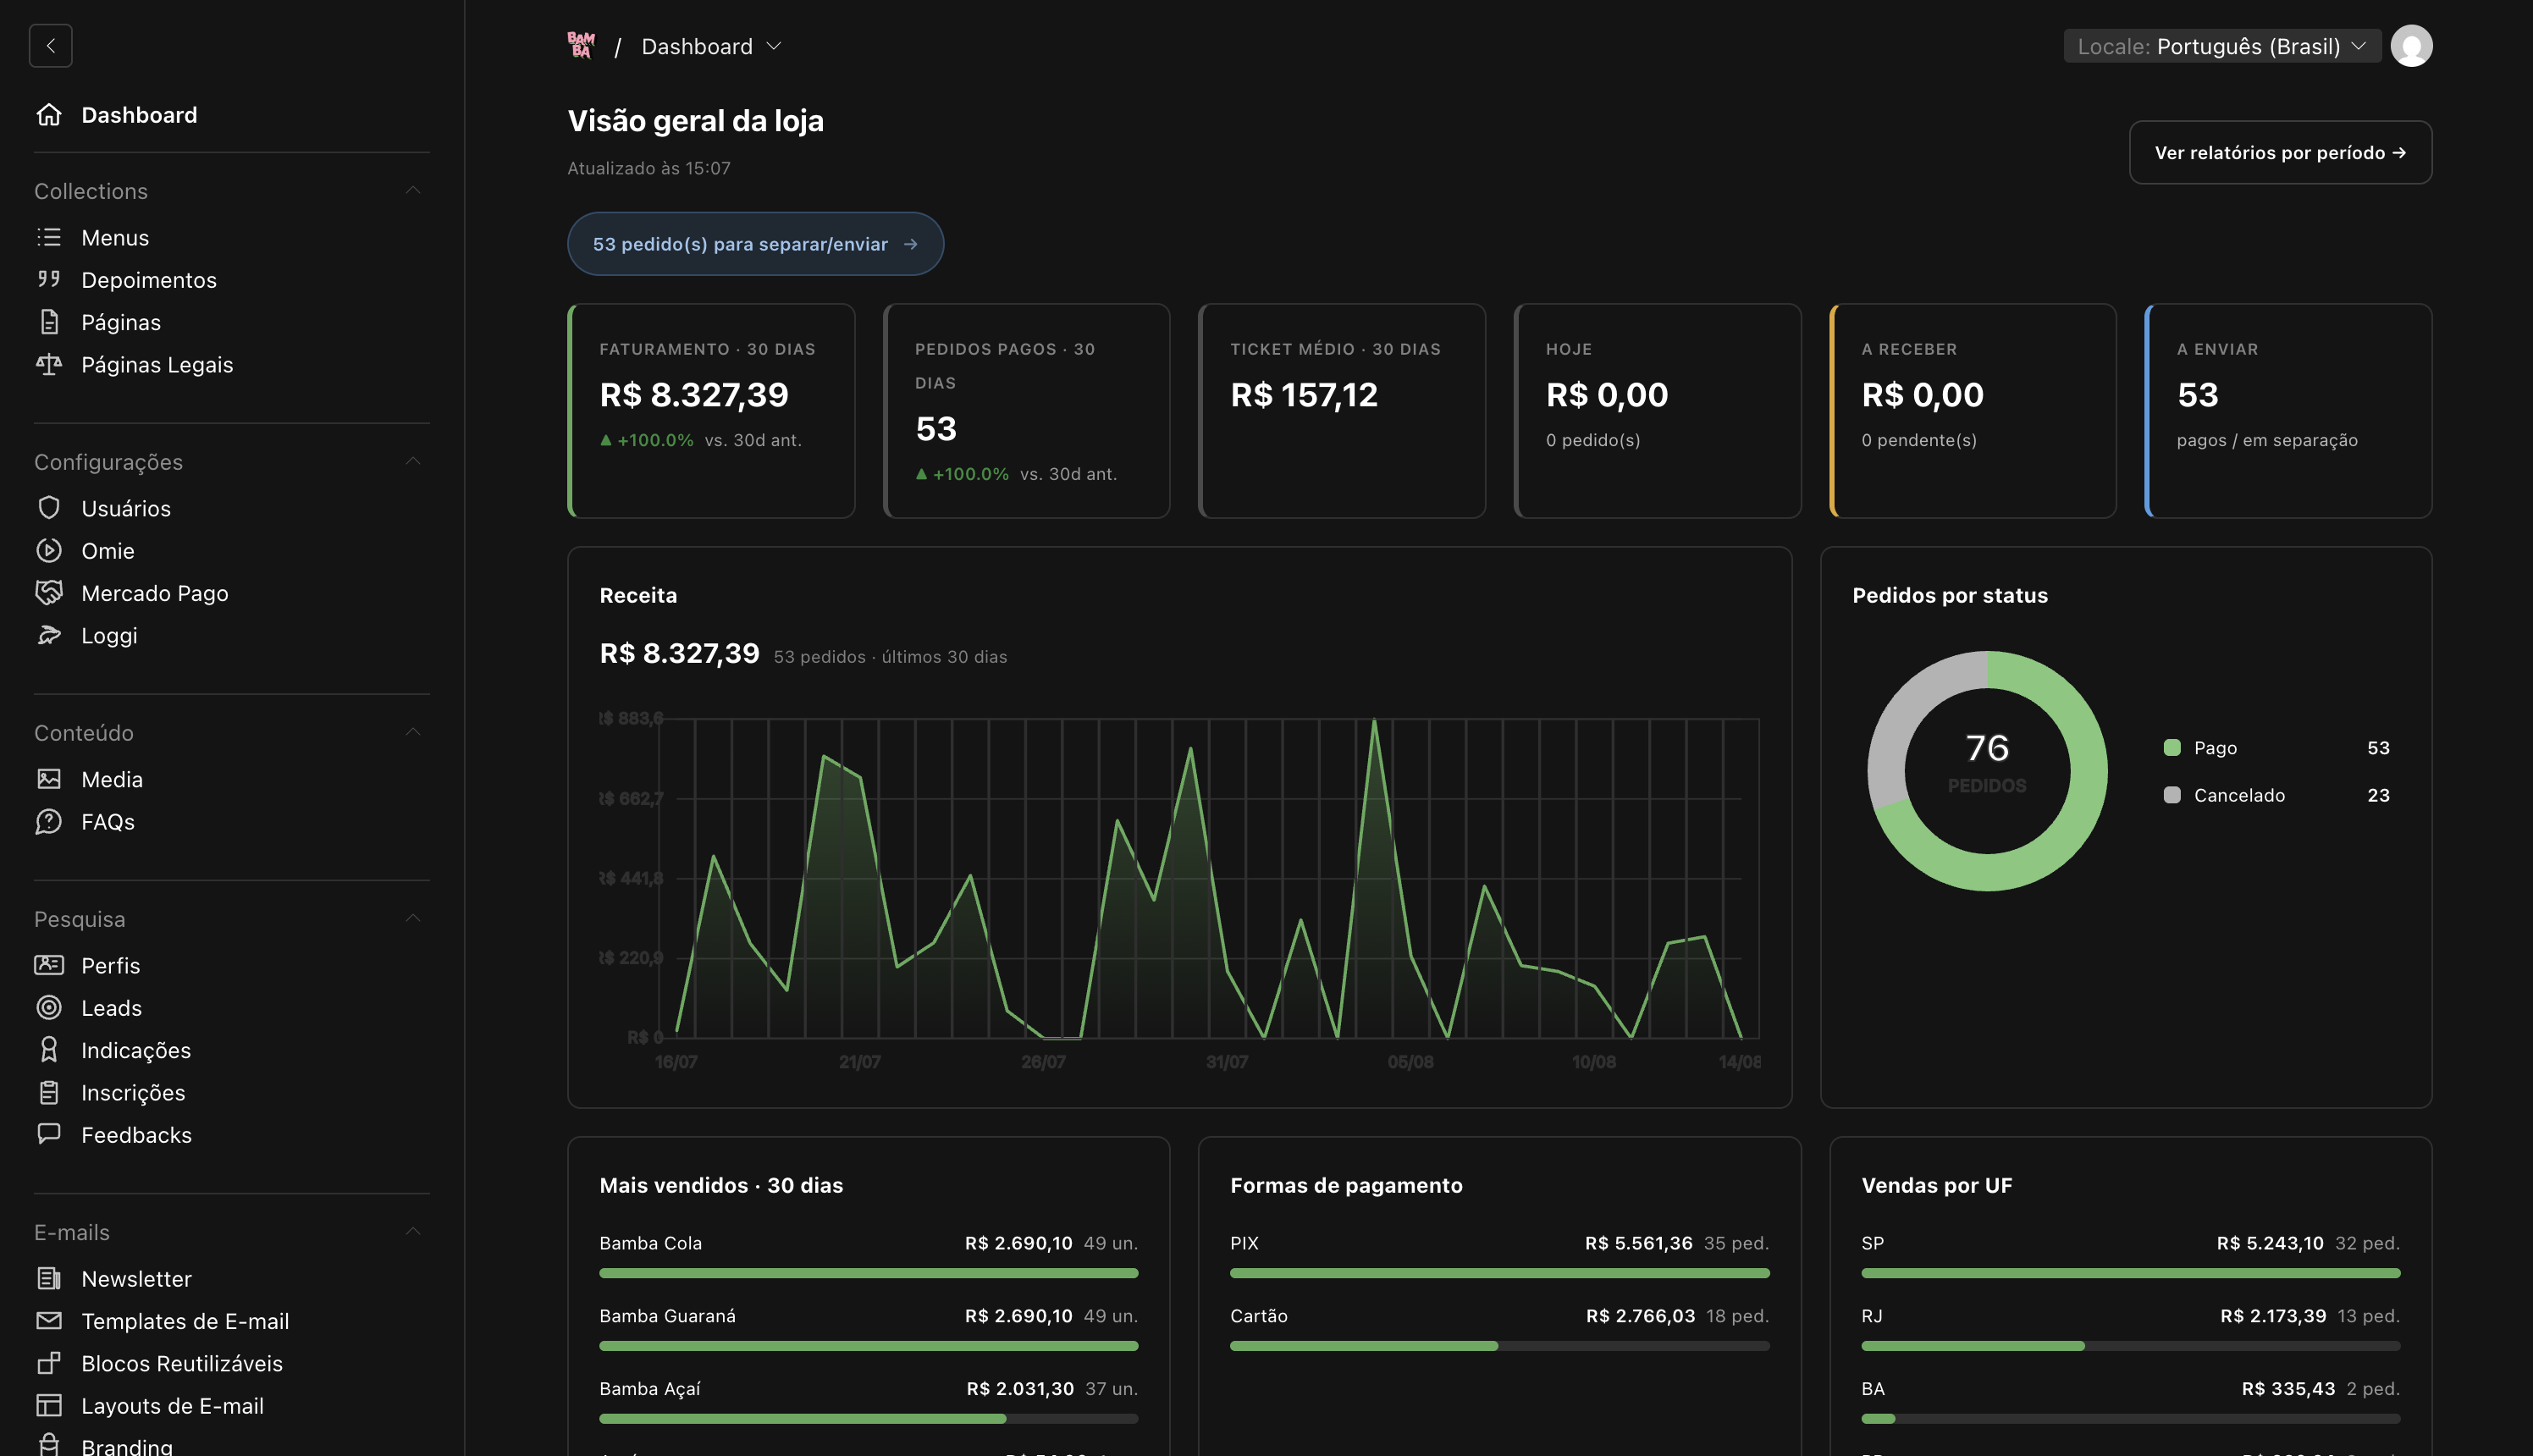2533x1456 pixels.
Task: Click the Omie play-circle icon
Action: pyautogui.click(x=49, y=550)
